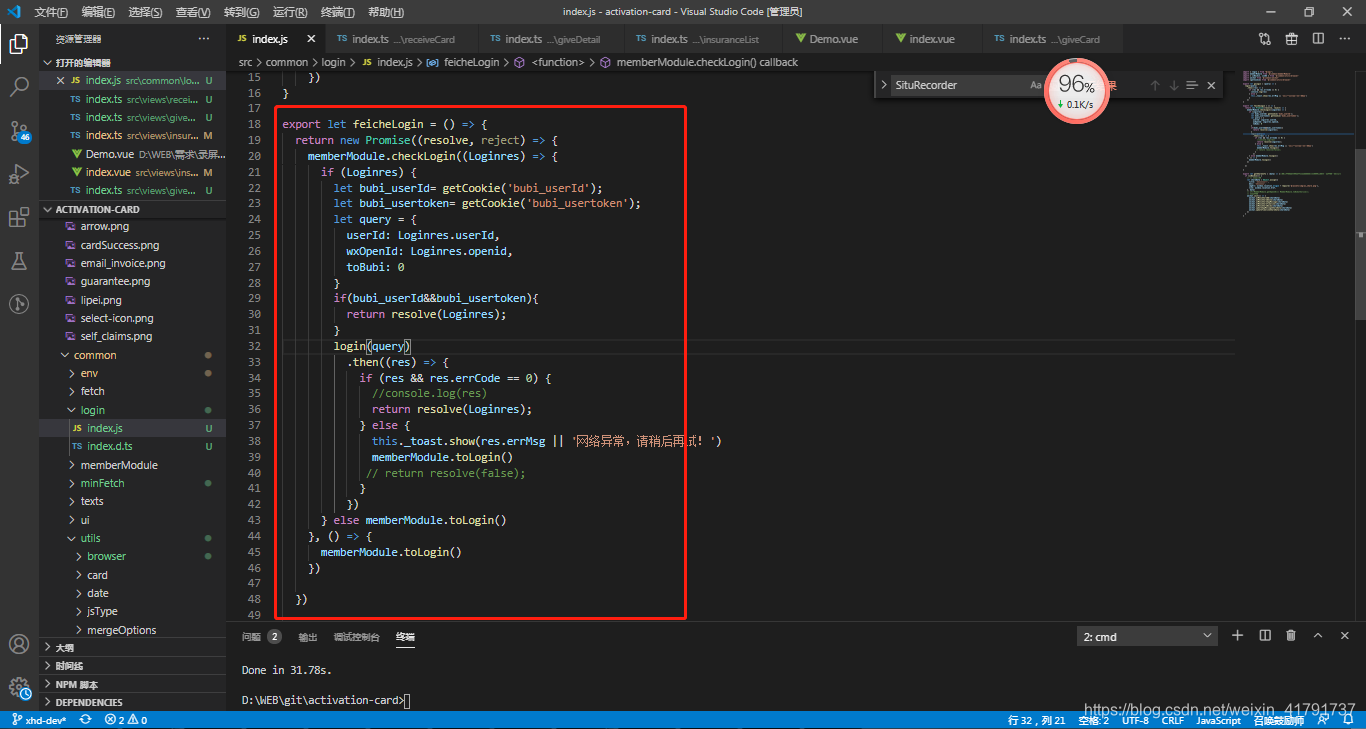Image resolution: width=1366 pixels, height=729 pixels.
Task: Open the Search view in the activity bar
Action: (19, 87)
